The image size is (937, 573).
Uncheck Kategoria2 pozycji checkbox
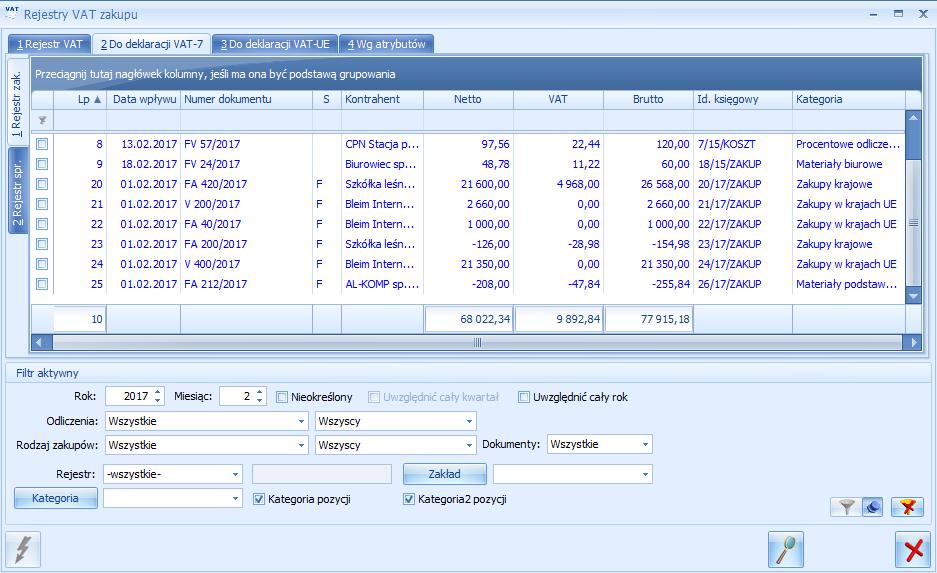[x=409, y=499]
